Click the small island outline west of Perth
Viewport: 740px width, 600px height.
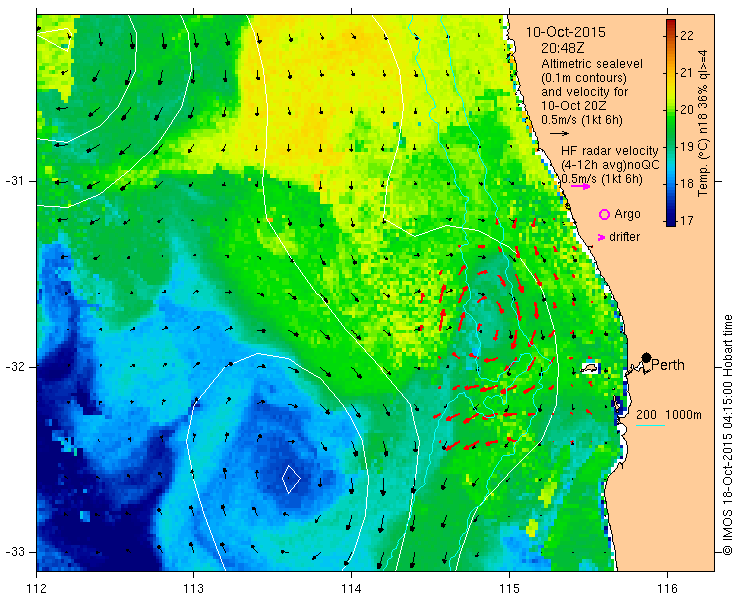590,368
